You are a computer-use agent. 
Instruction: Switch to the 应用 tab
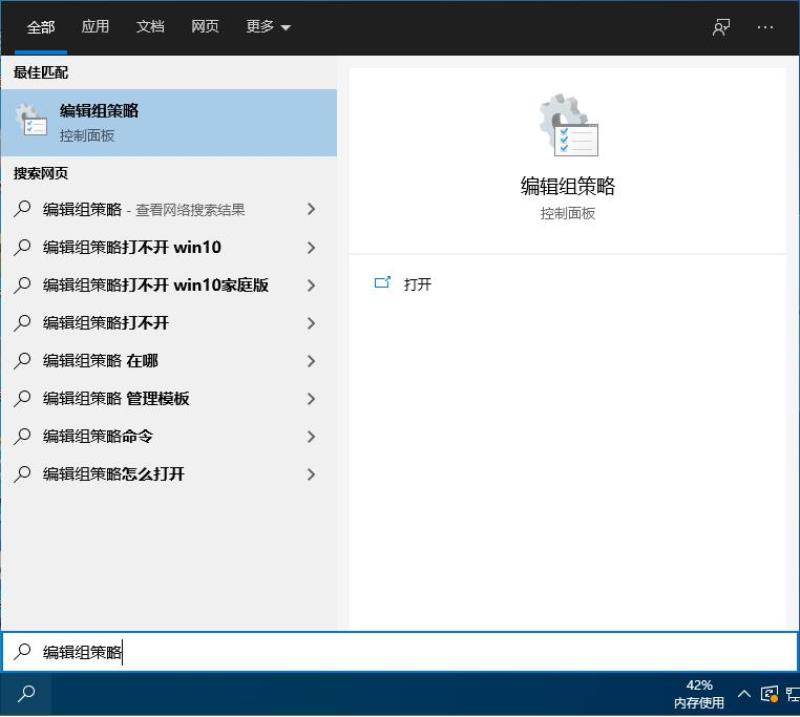coord(95,27)
